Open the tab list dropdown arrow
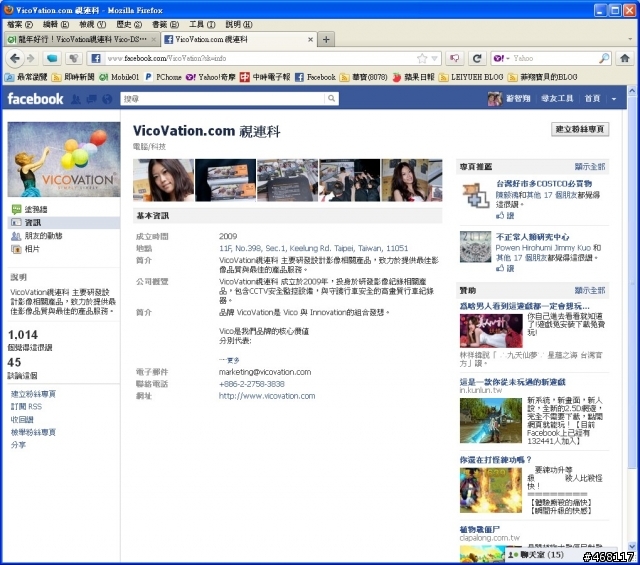640x565 pixels. pyautogui.click(x=630, y=39)
